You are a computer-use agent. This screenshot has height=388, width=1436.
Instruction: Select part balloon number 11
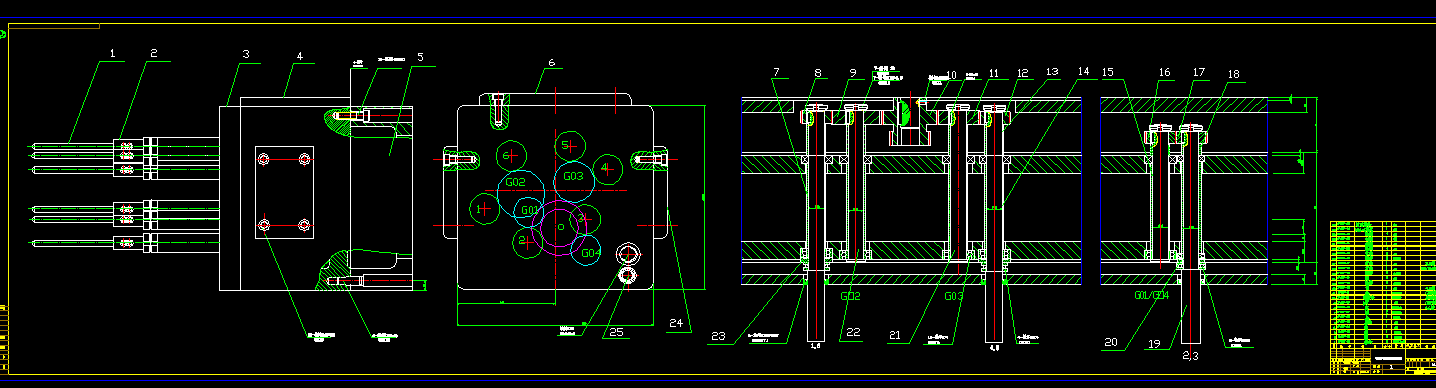[x=994, y=73]
